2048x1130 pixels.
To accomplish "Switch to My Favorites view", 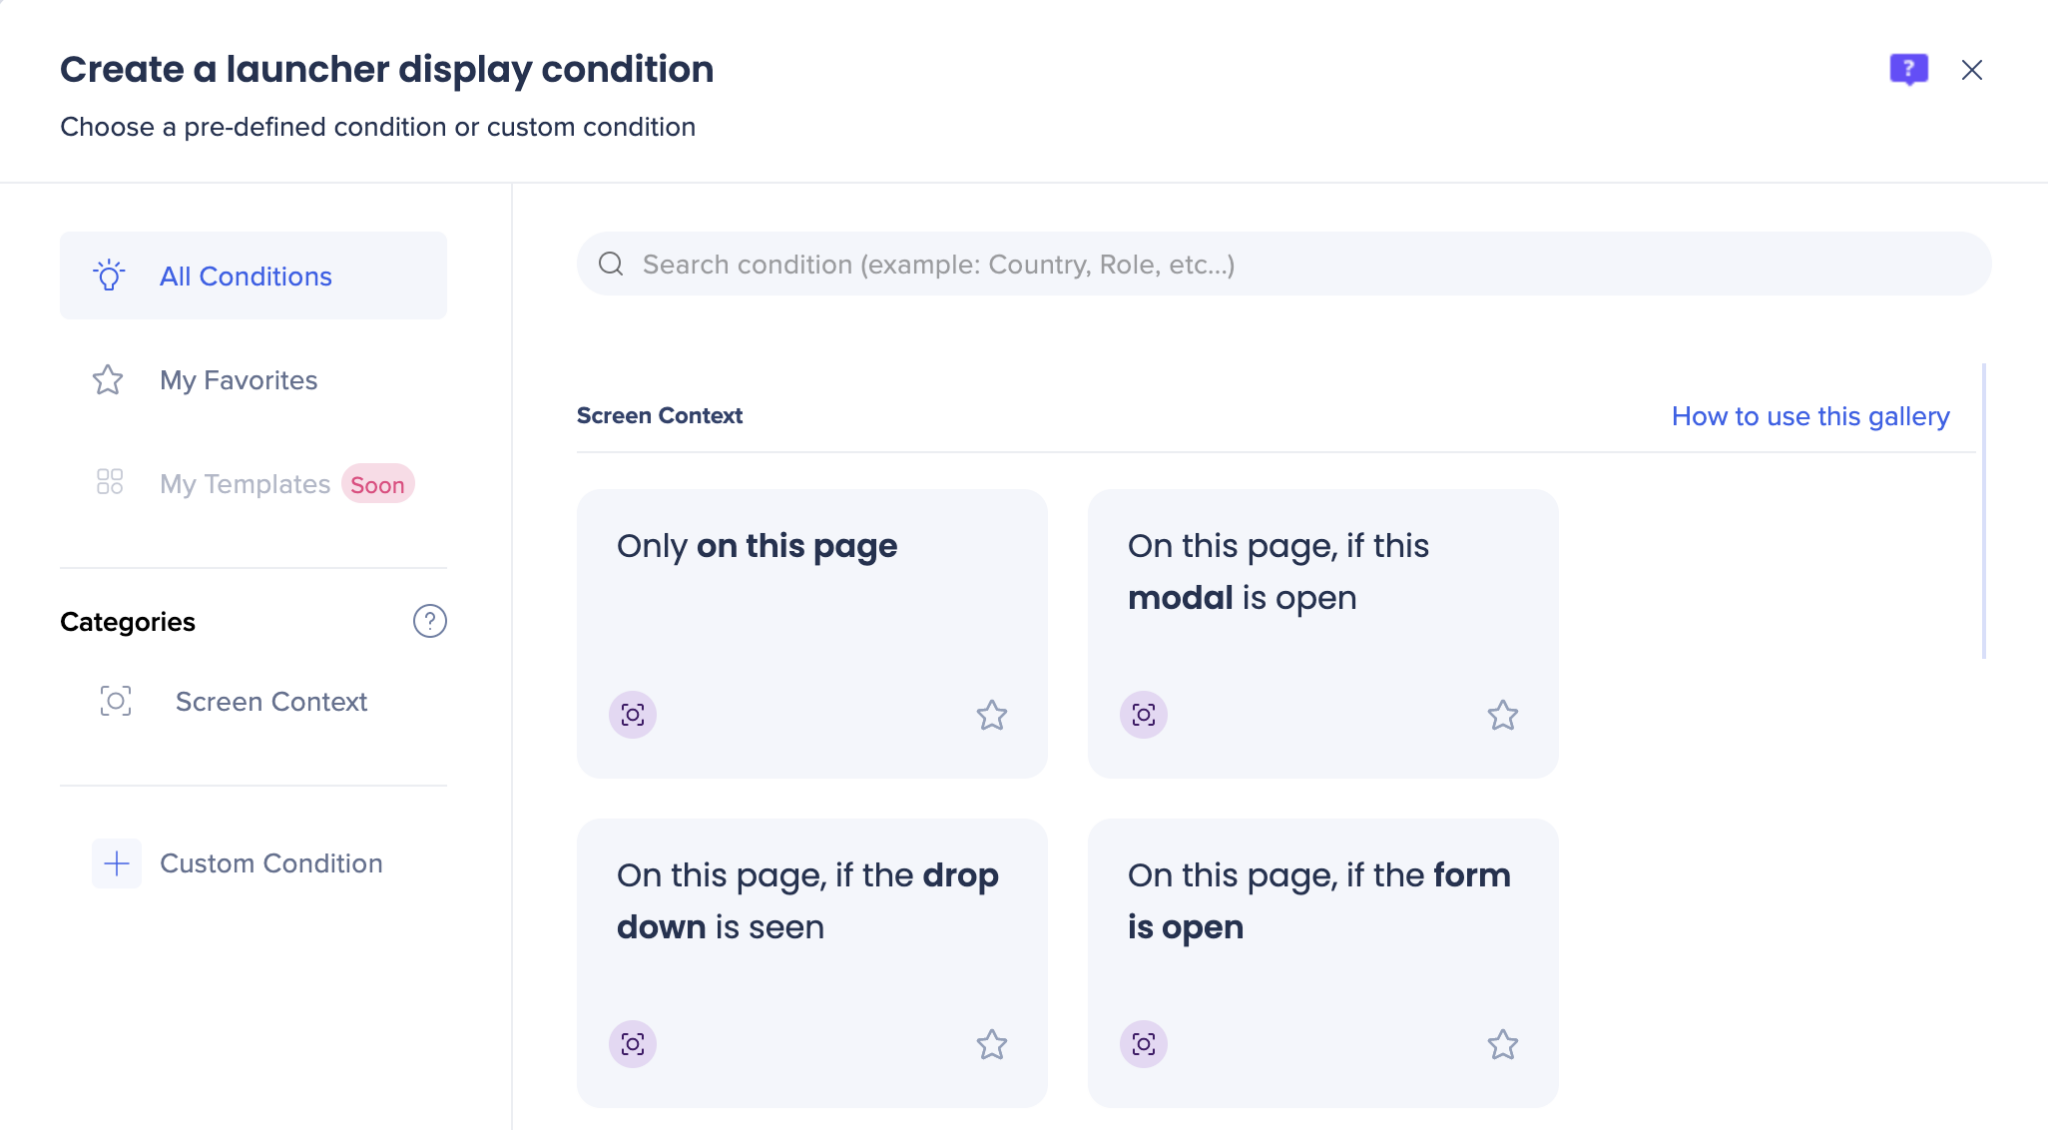I will (x=238, y=380).
